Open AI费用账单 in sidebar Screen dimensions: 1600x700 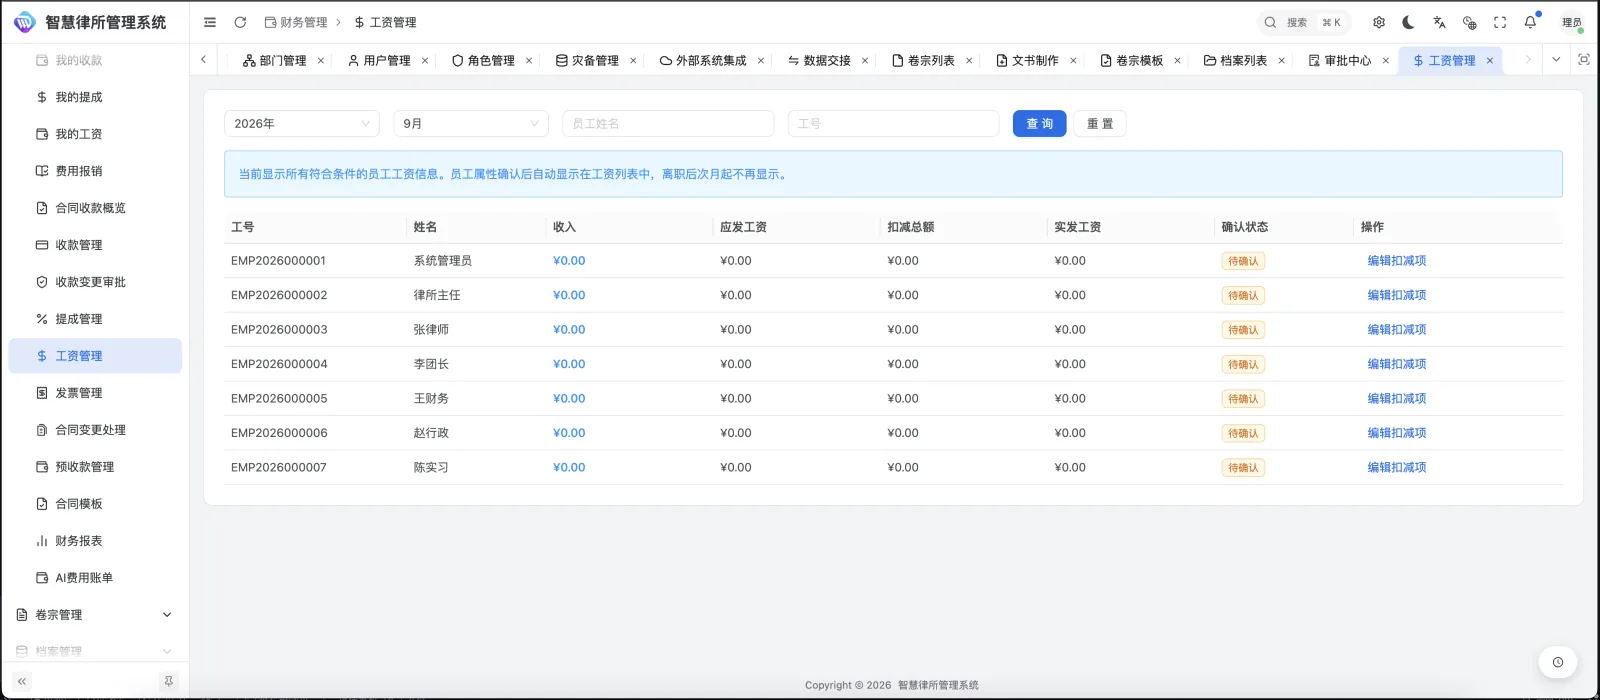click(95, 578)
